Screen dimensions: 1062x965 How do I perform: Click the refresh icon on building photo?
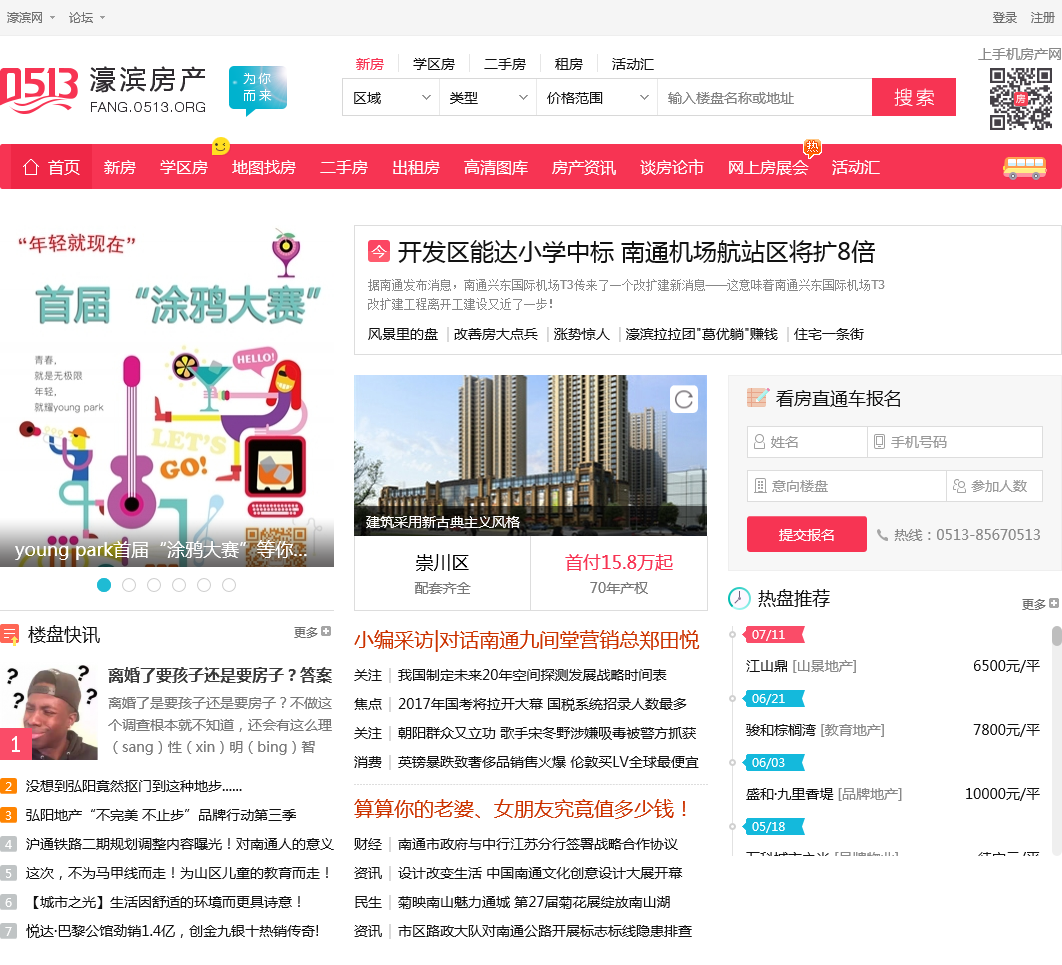(x=684, y=400)
